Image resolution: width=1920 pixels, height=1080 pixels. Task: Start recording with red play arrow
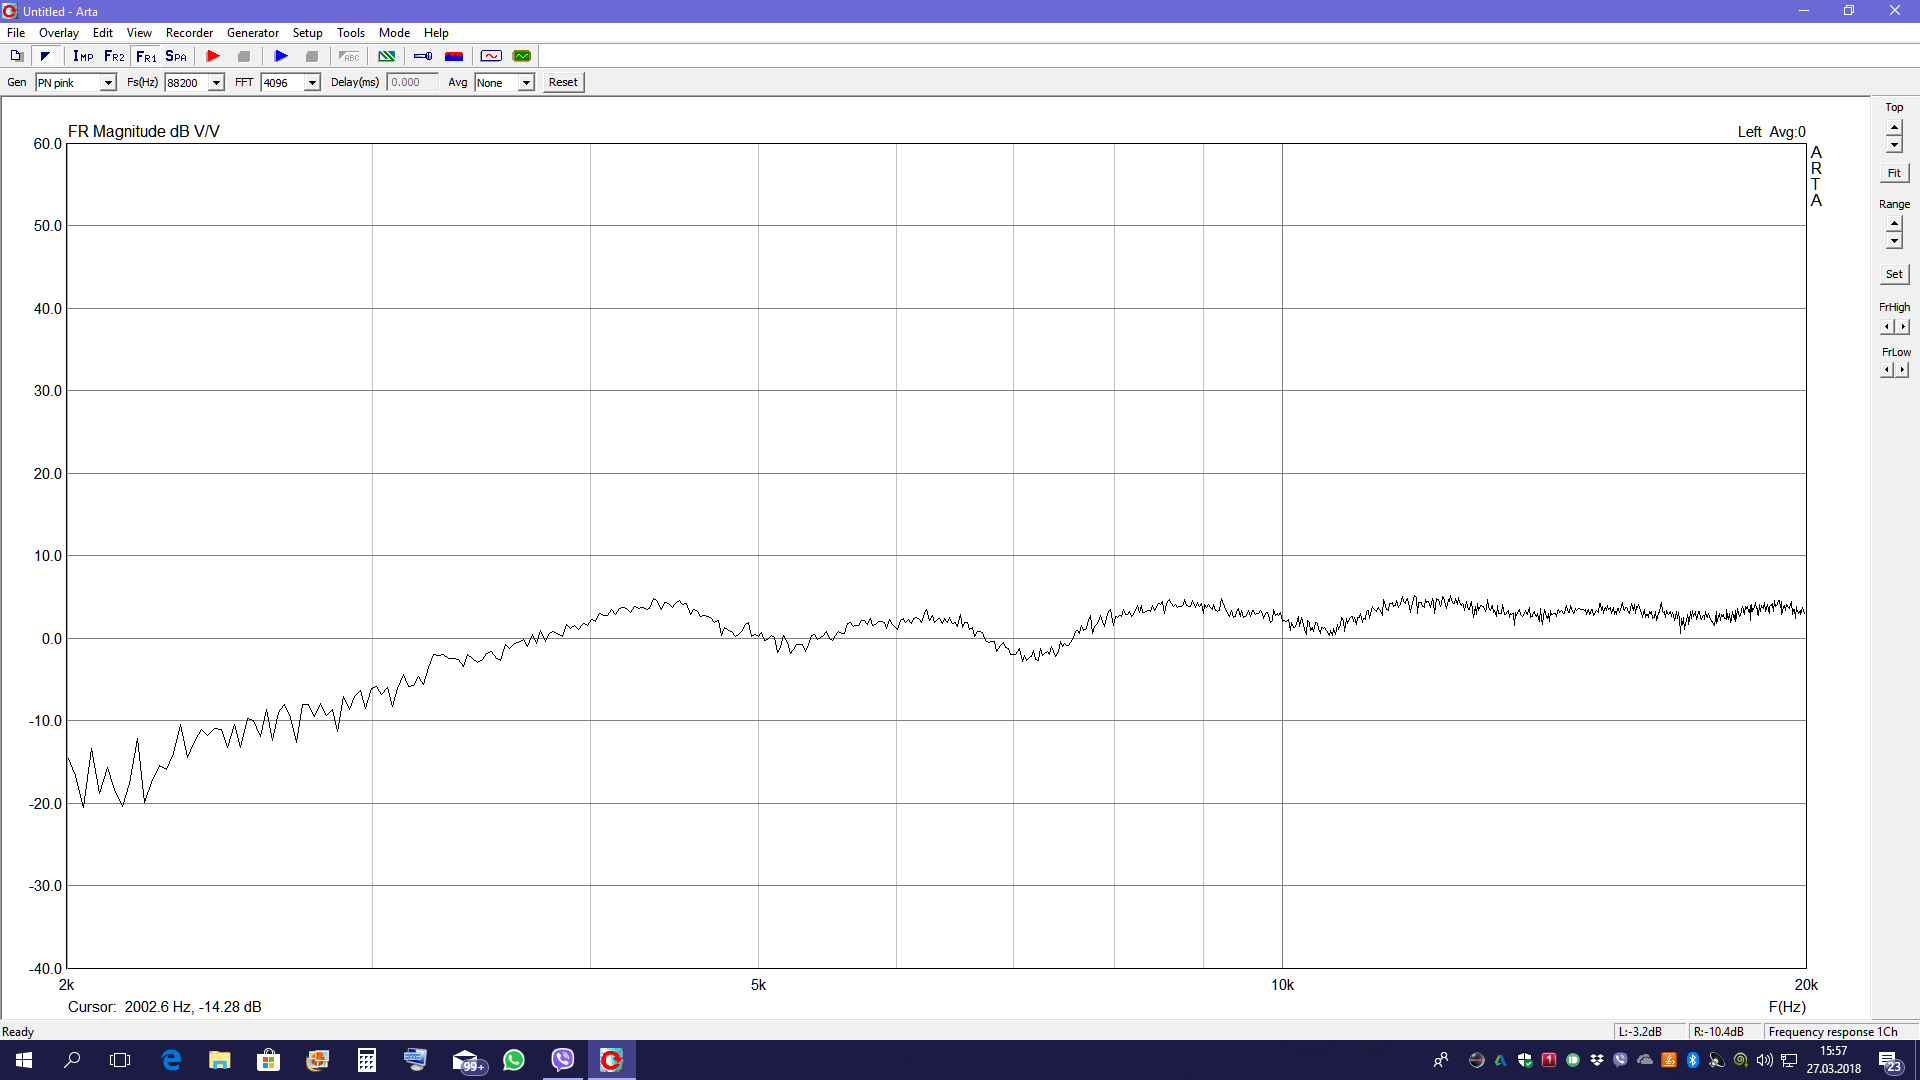[x=213, y=56]
